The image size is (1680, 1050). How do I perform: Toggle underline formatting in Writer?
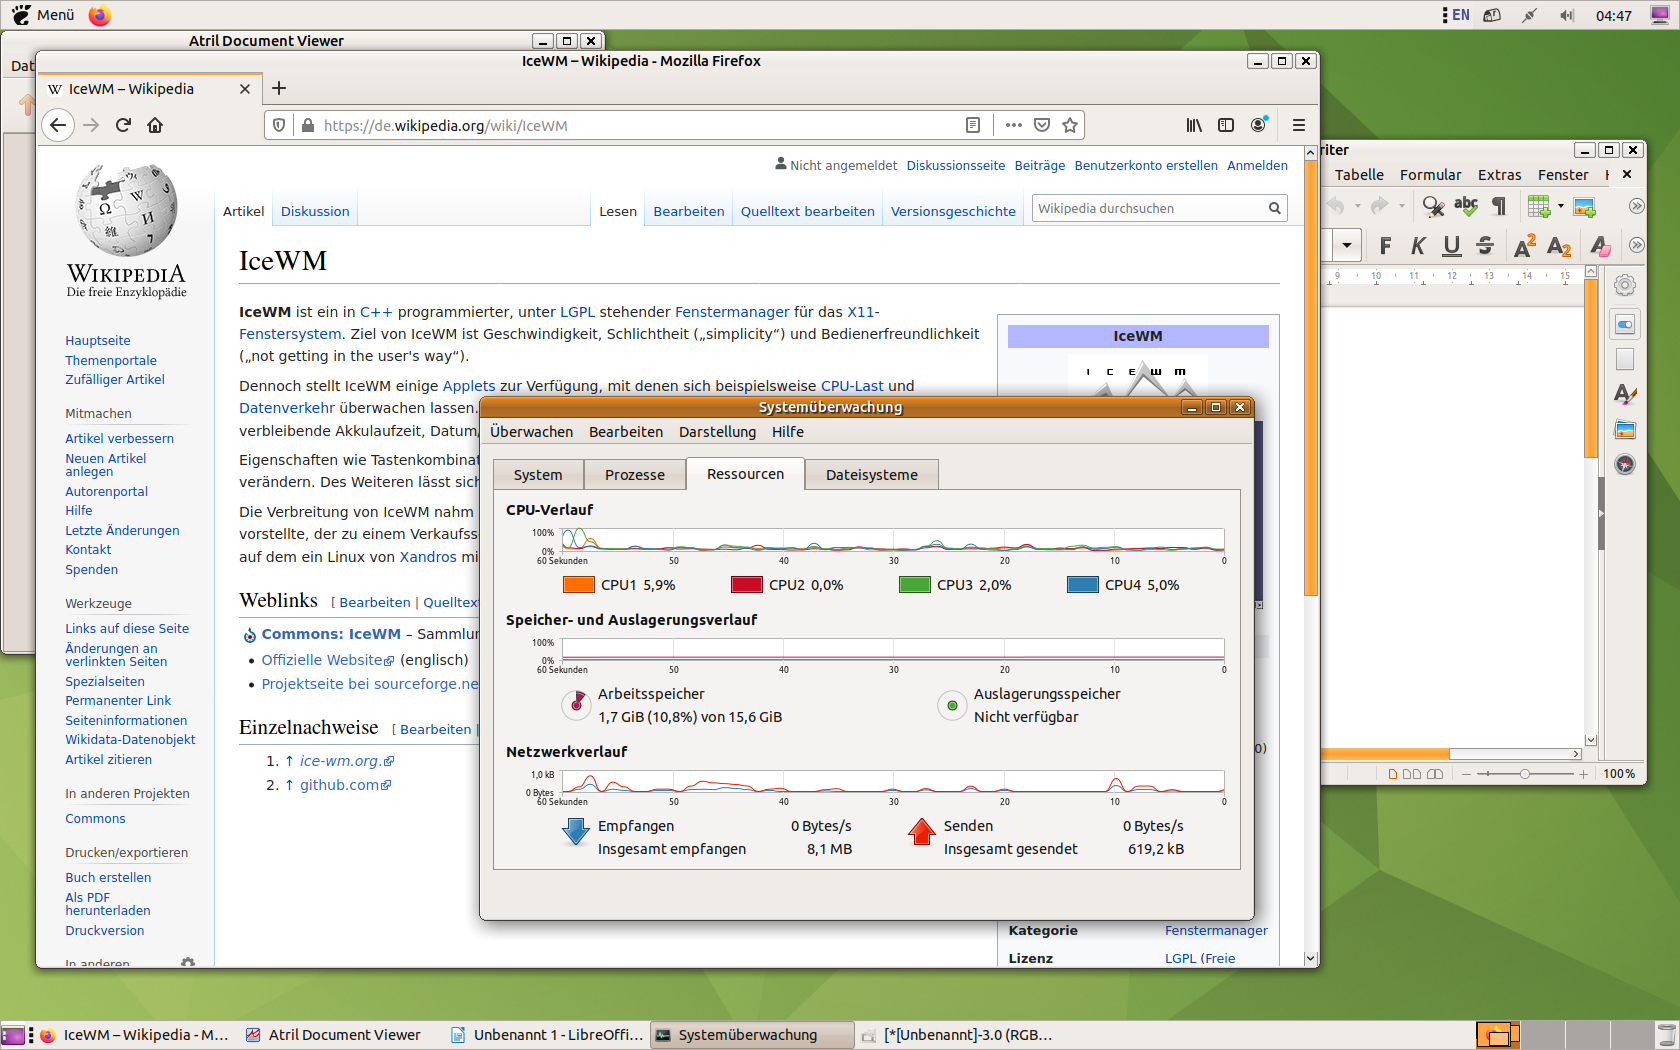click(1452, 245)
